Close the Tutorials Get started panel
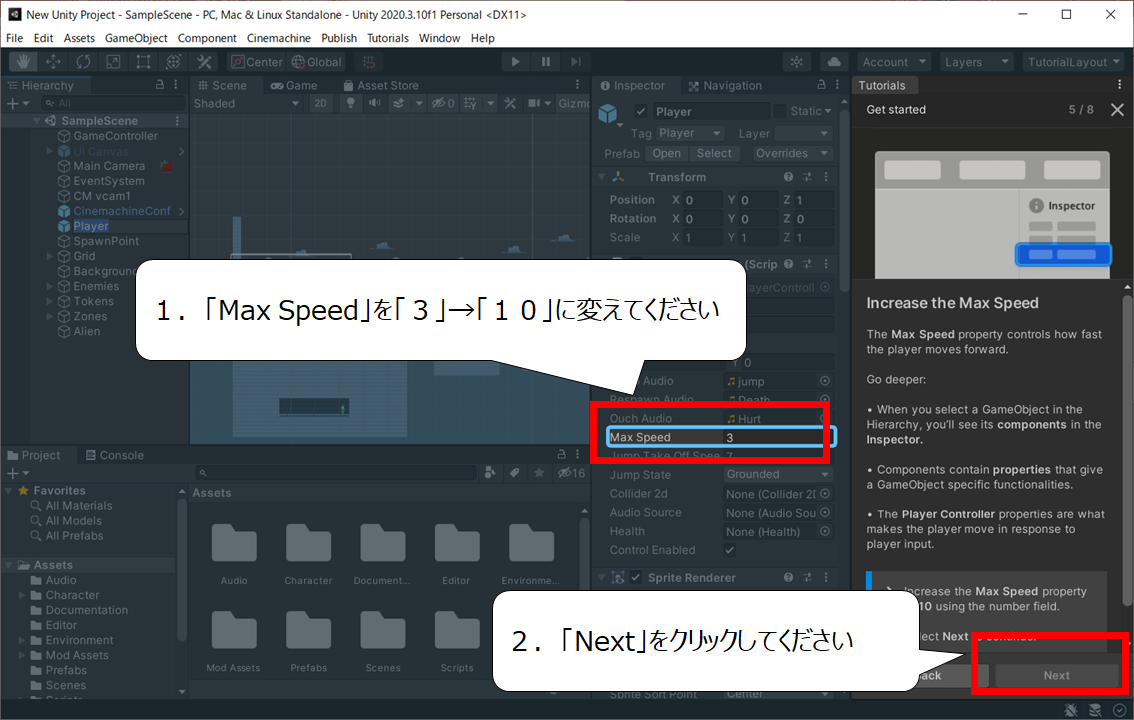Screen dimensions: 1134x720 (1117, 110)
